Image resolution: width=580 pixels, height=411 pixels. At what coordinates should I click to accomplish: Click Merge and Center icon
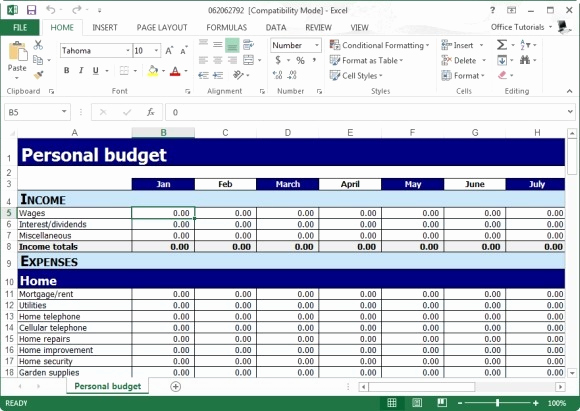coord(248,60)
